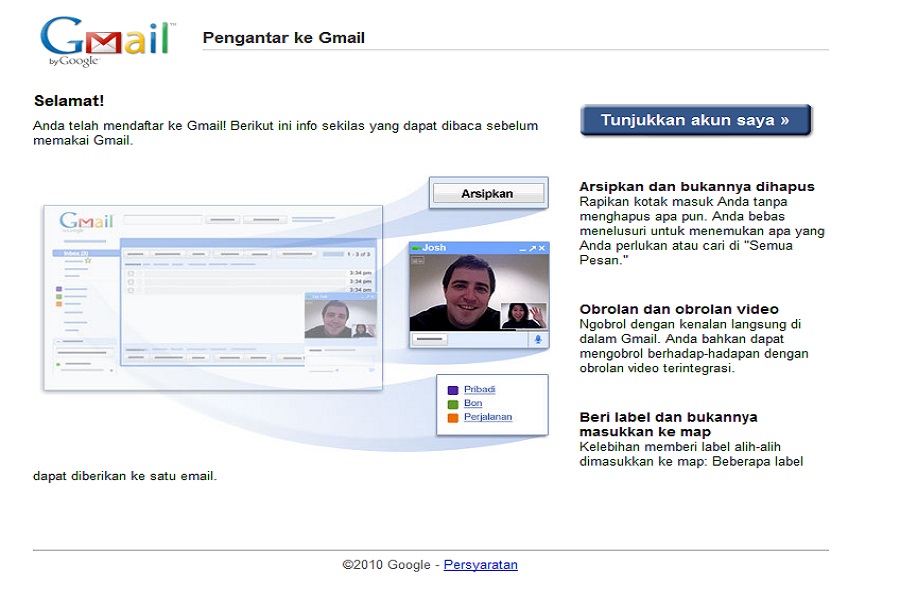Open Persyaratan link in the footer

pos(480,564)
